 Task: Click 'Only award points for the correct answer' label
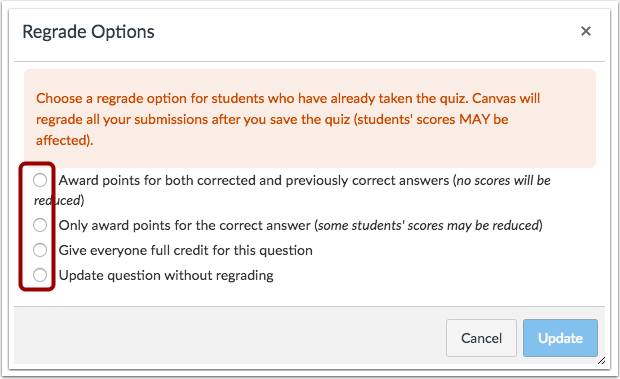pyautogui.click(x=185, y=226)
